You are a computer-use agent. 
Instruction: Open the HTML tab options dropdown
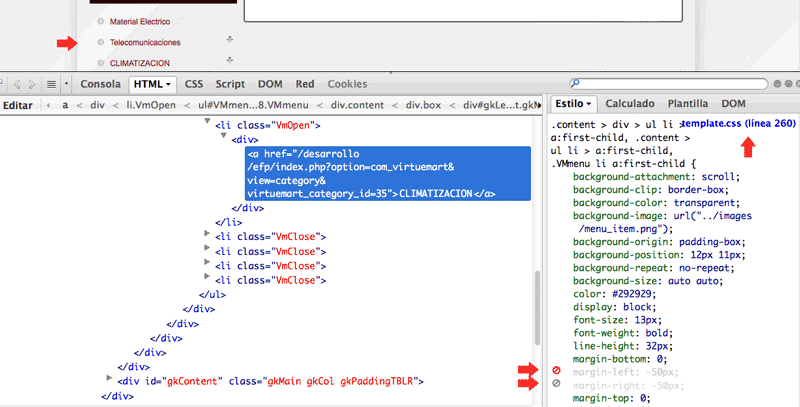[168, 85]
